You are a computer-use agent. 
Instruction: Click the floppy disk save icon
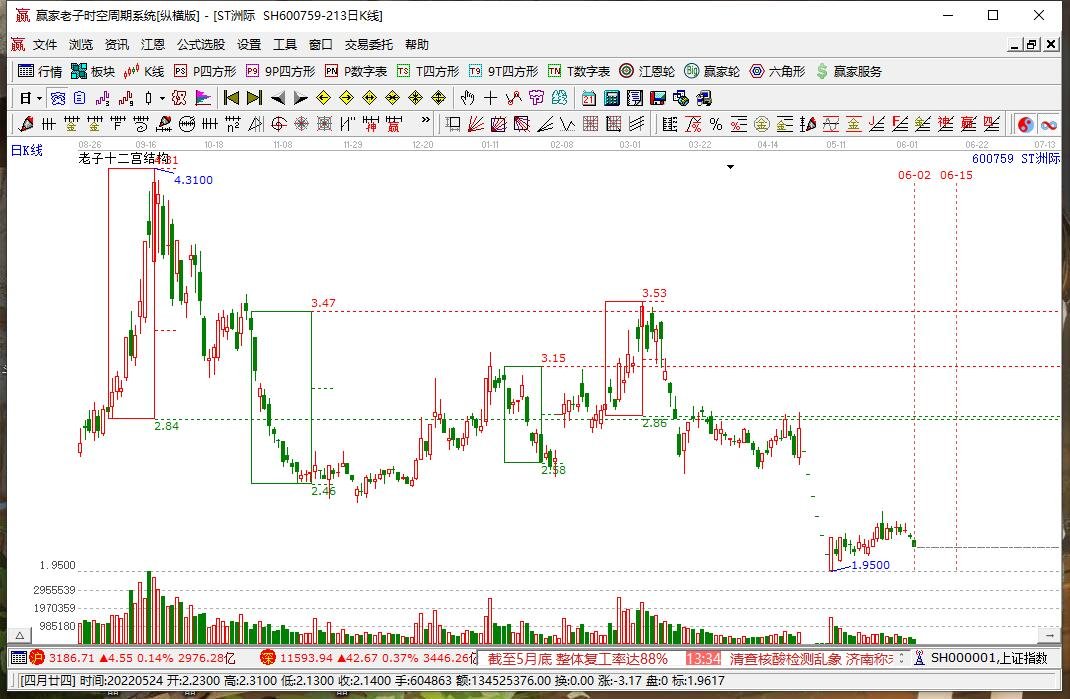[x=658, y=98]
